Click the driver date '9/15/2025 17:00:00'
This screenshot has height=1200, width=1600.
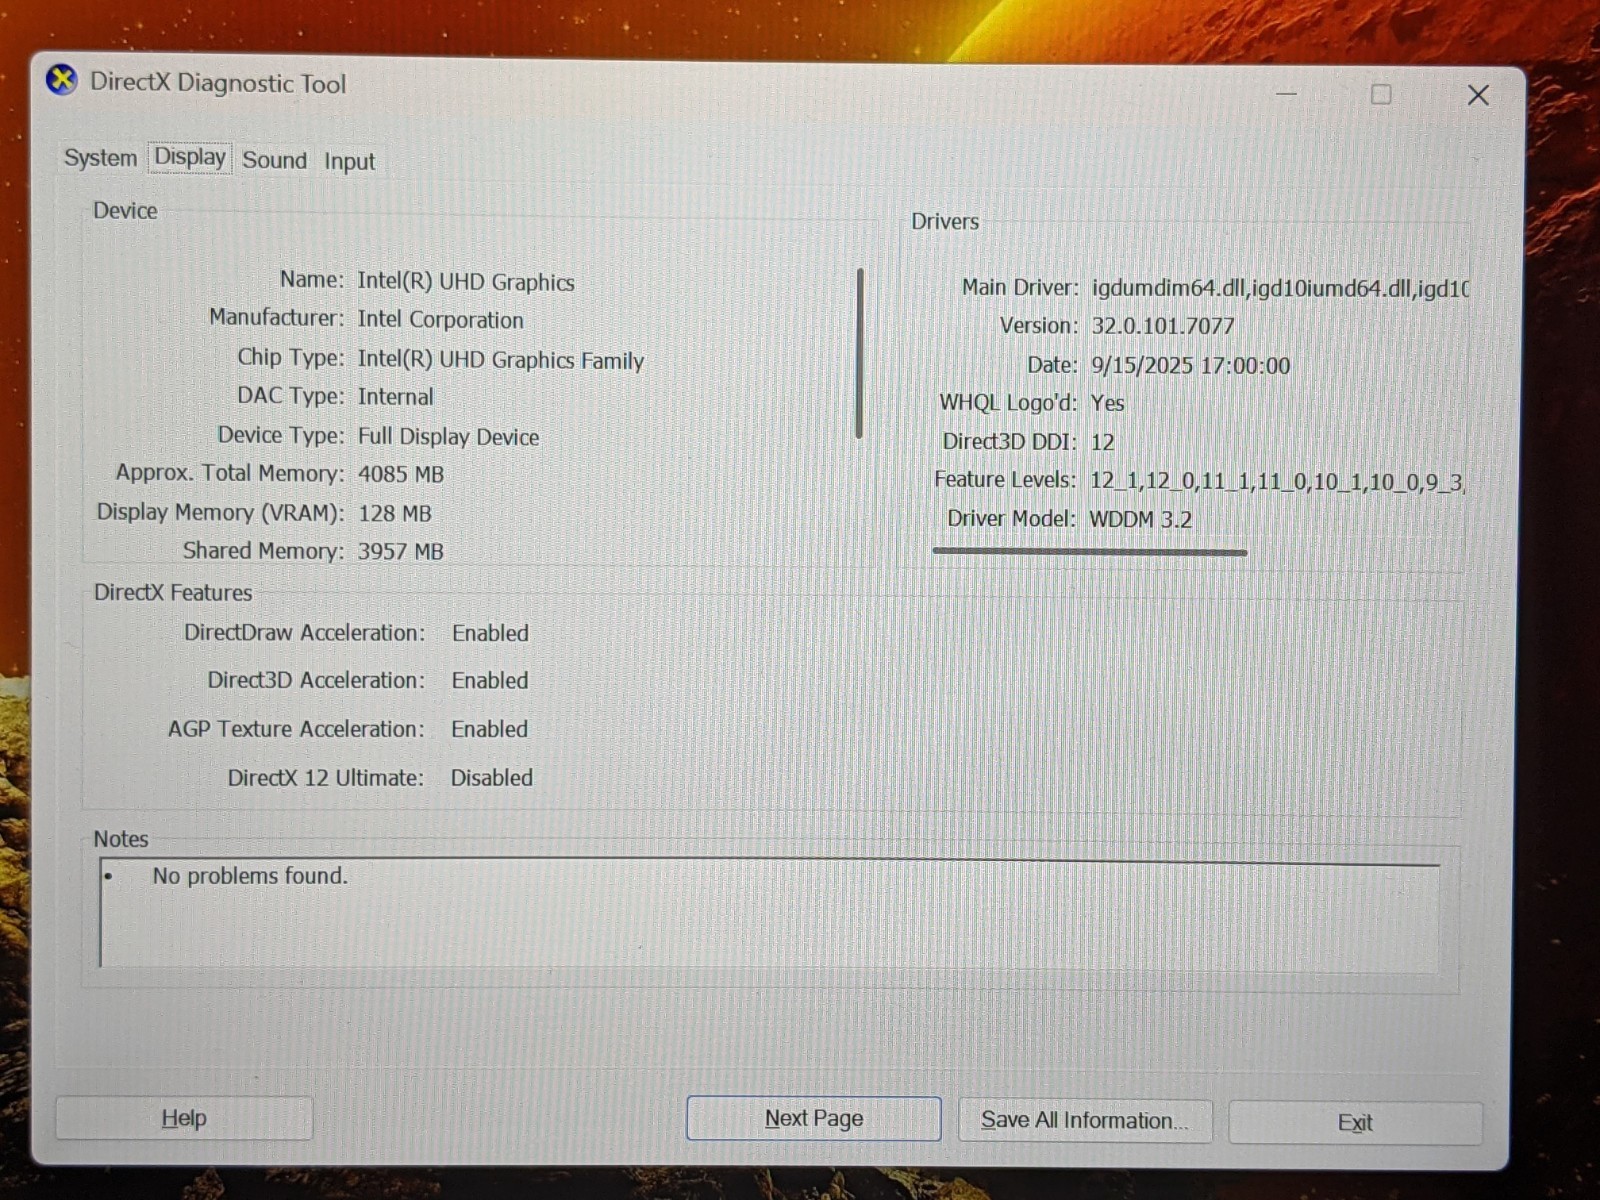[1191, 365]
